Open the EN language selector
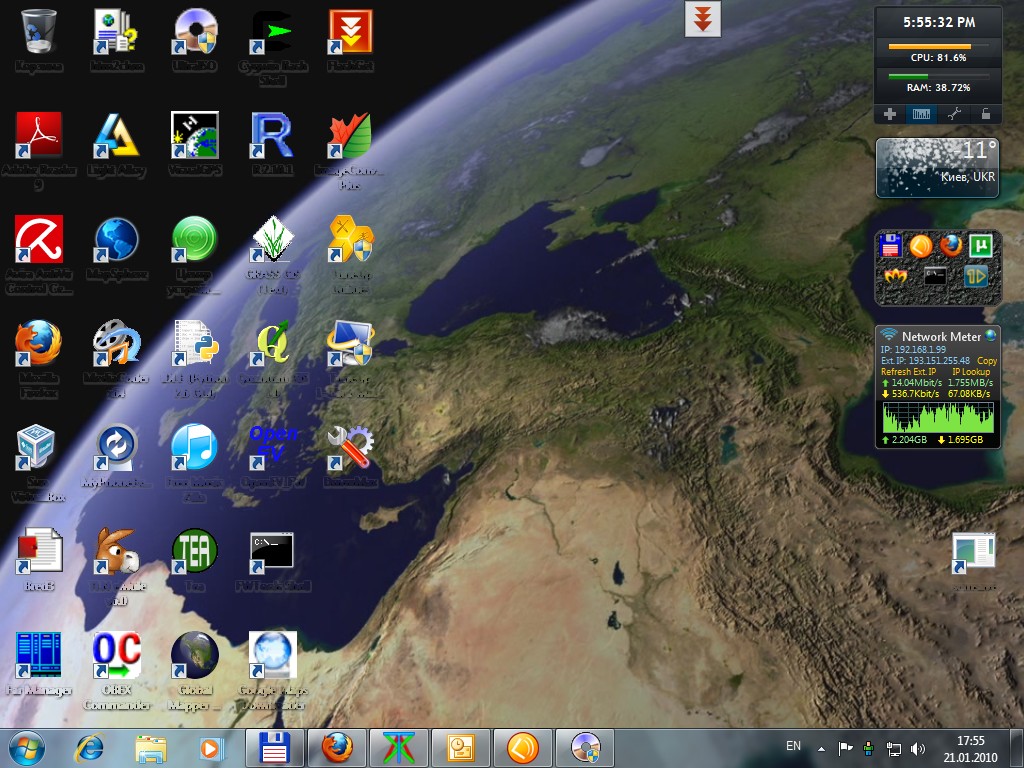Image resolution: width=1024 pixels, height=768 pixels. point(793,746)
